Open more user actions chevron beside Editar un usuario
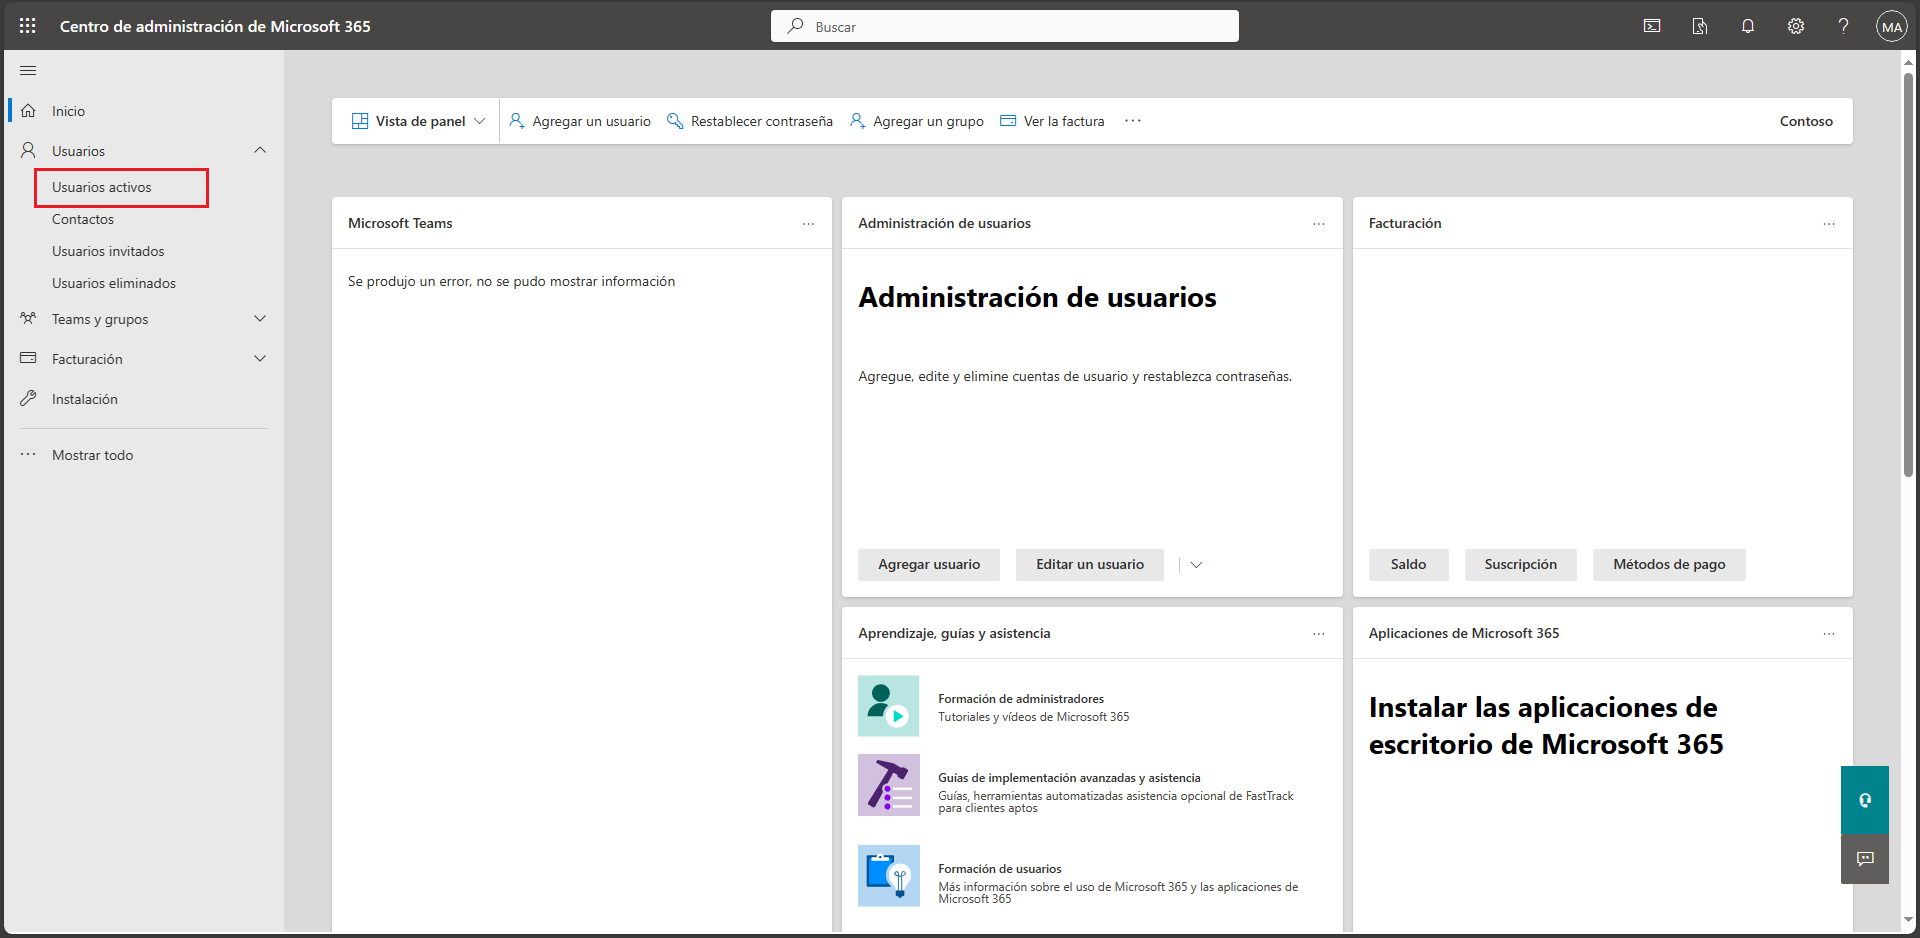 pos(1196,565)
